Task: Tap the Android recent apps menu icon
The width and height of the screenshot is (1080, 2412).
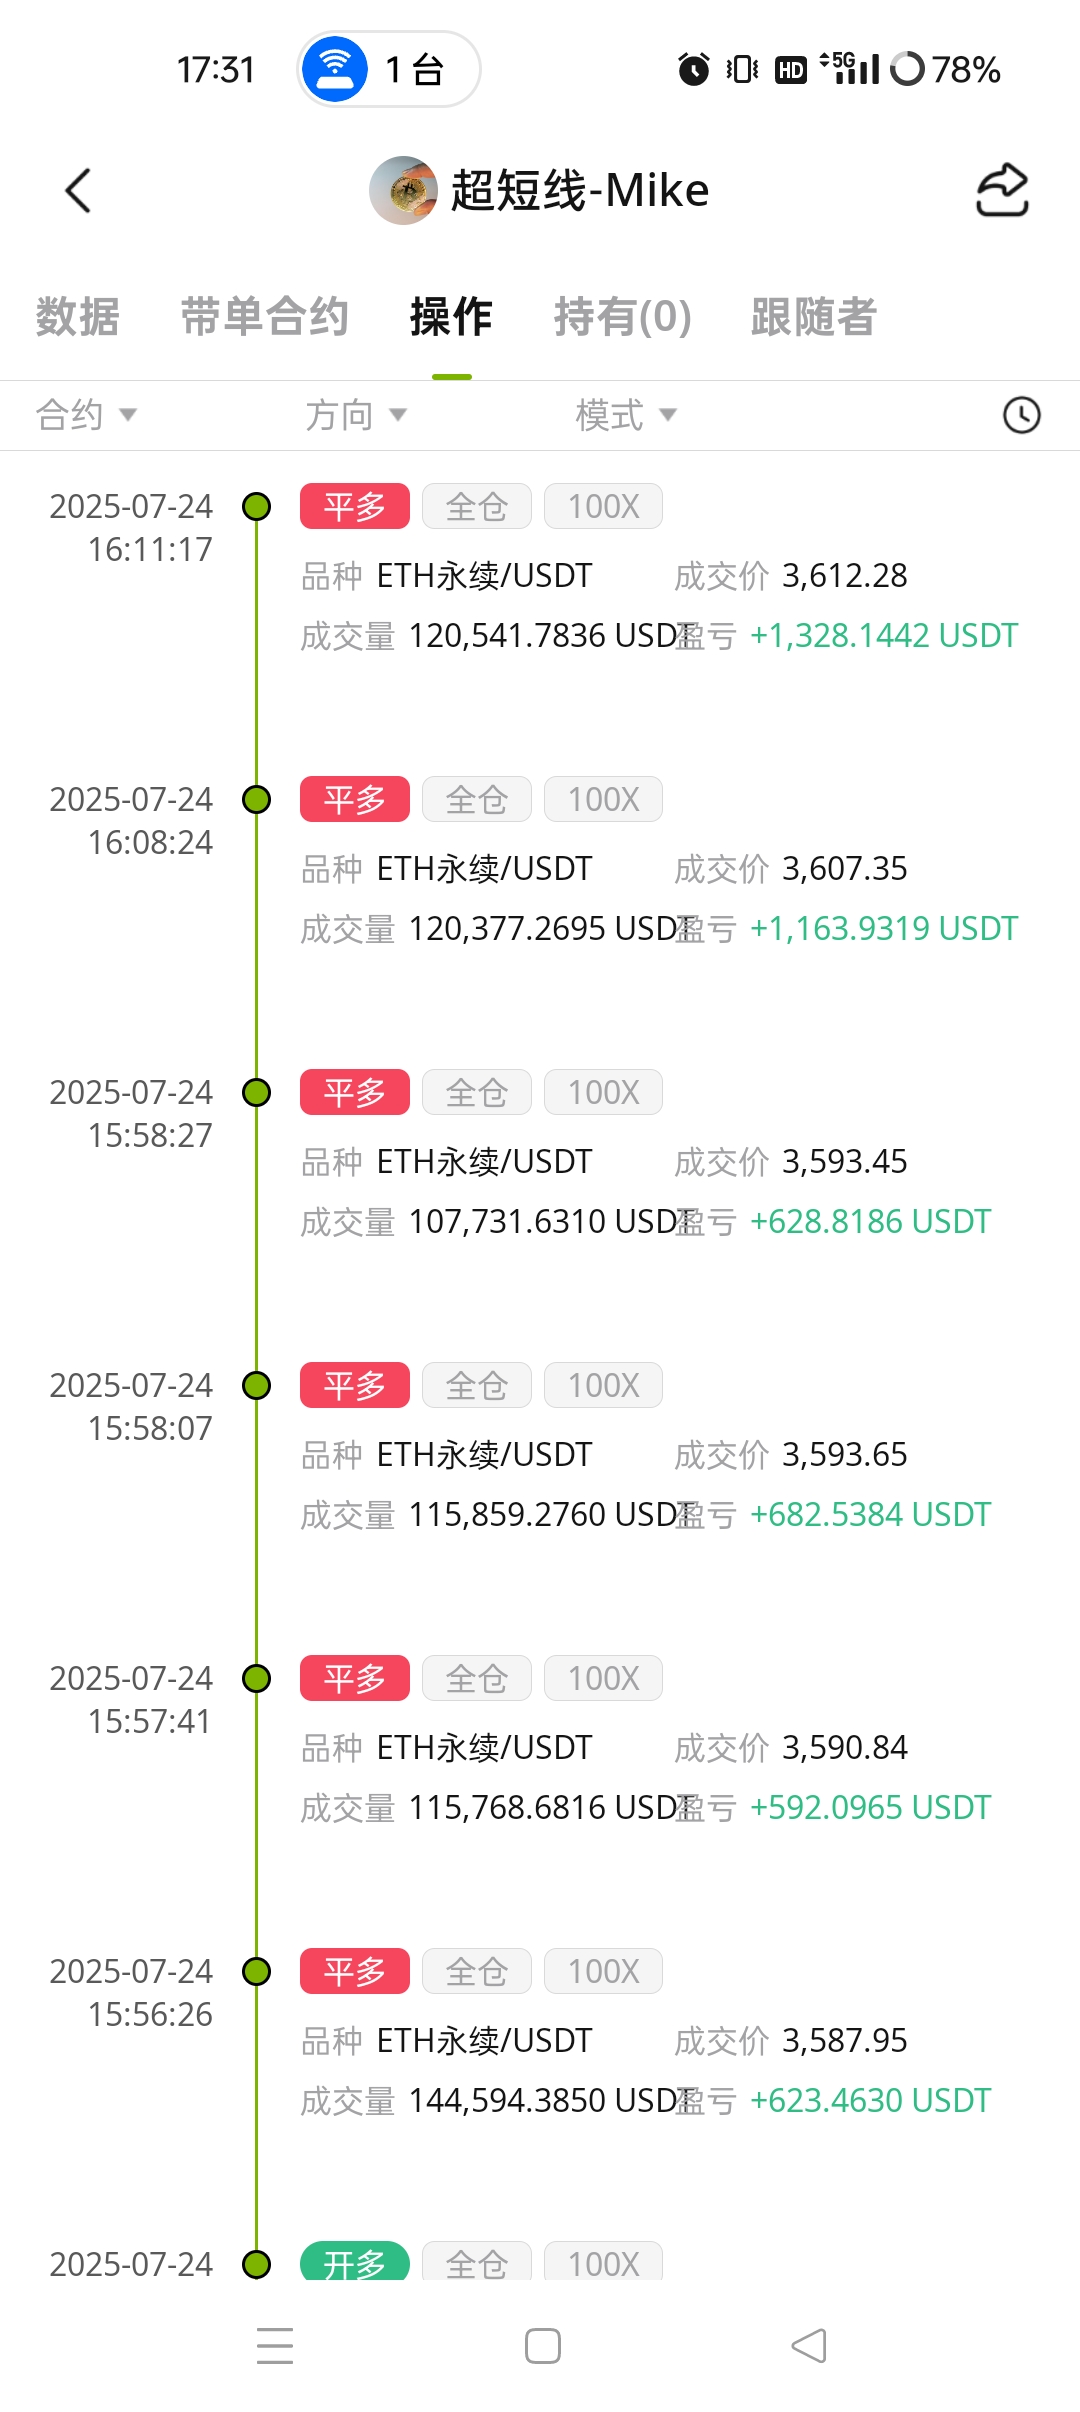Action: coord(275,2346)
